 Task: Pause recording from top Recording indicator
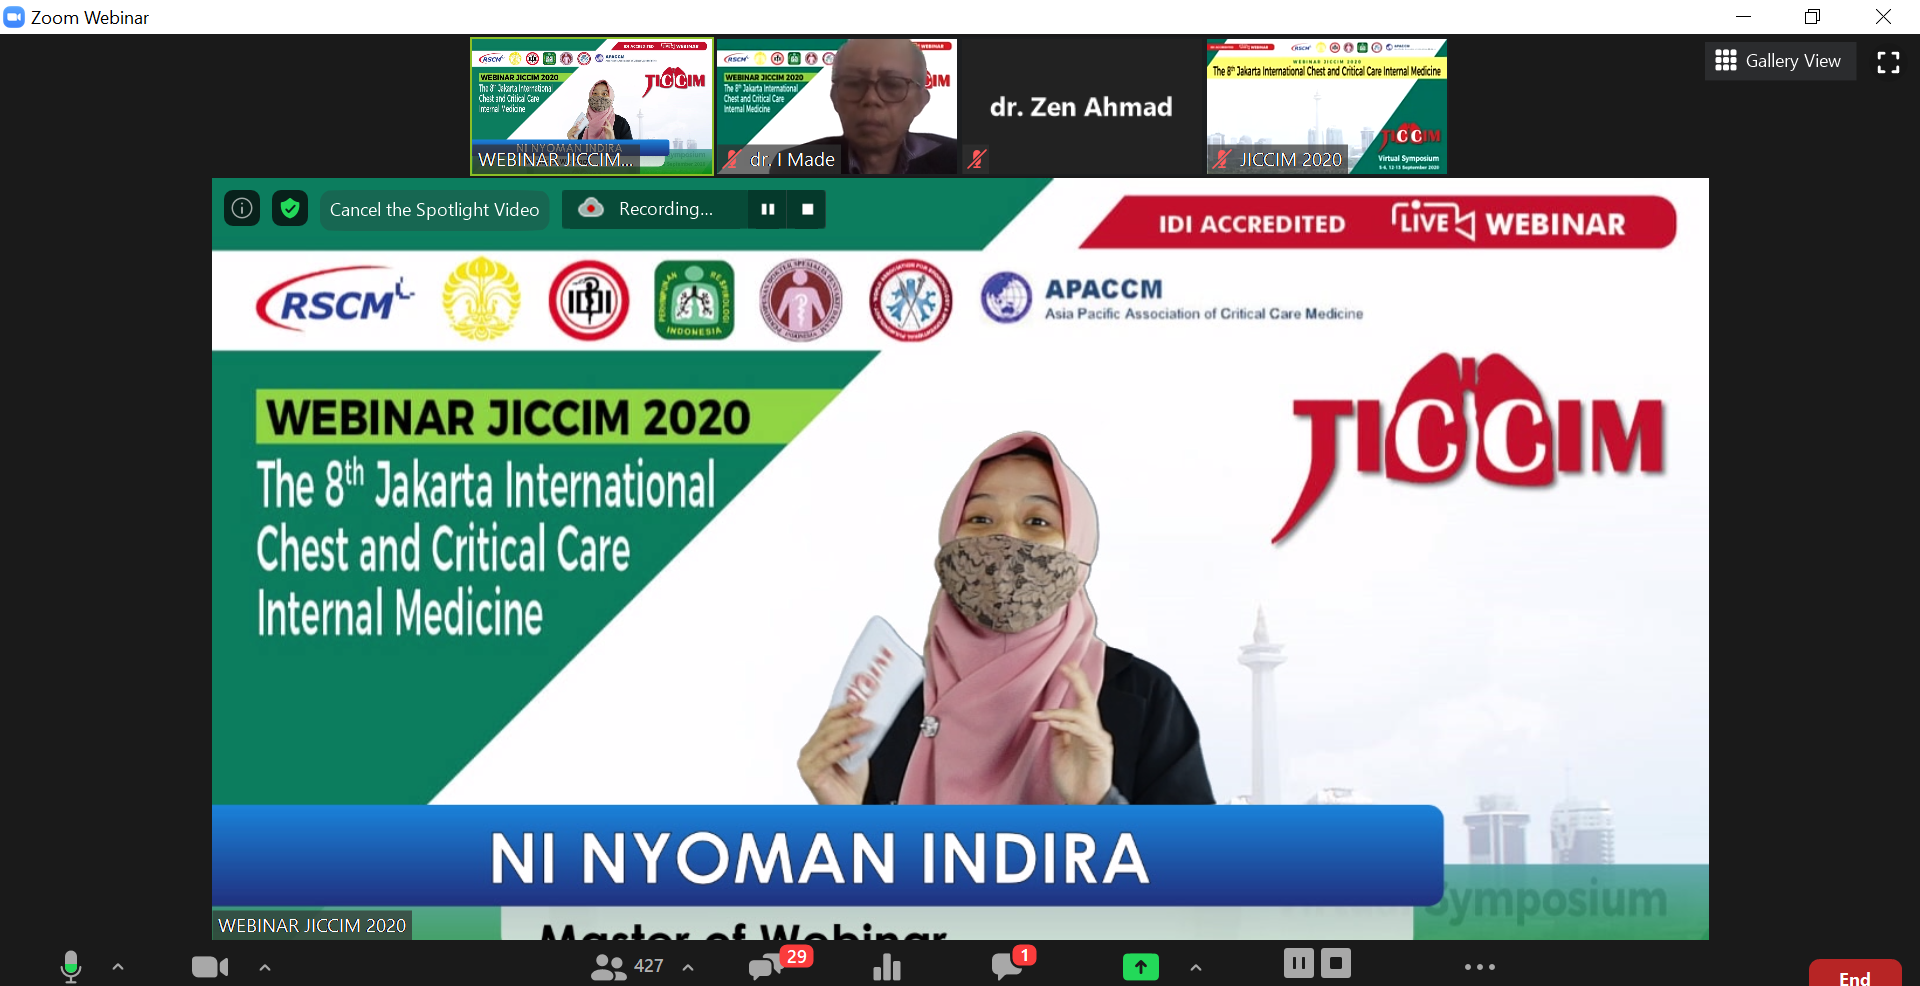(768, 209)
